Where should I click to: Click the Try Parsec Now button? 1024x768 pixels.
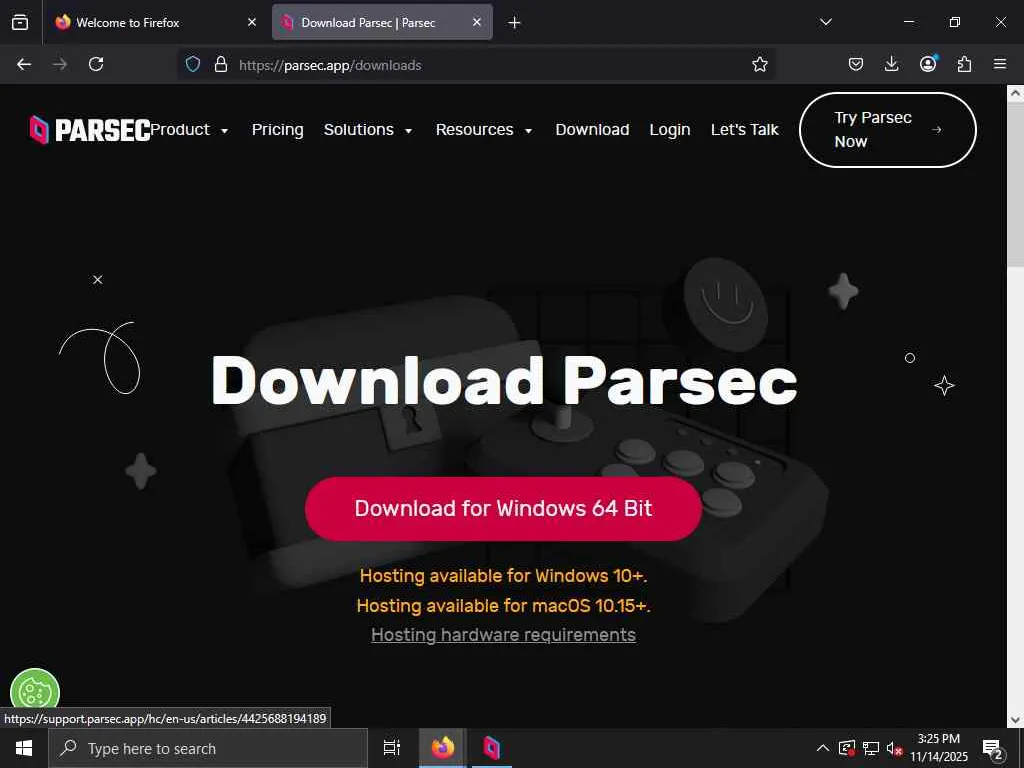(888, 130)
